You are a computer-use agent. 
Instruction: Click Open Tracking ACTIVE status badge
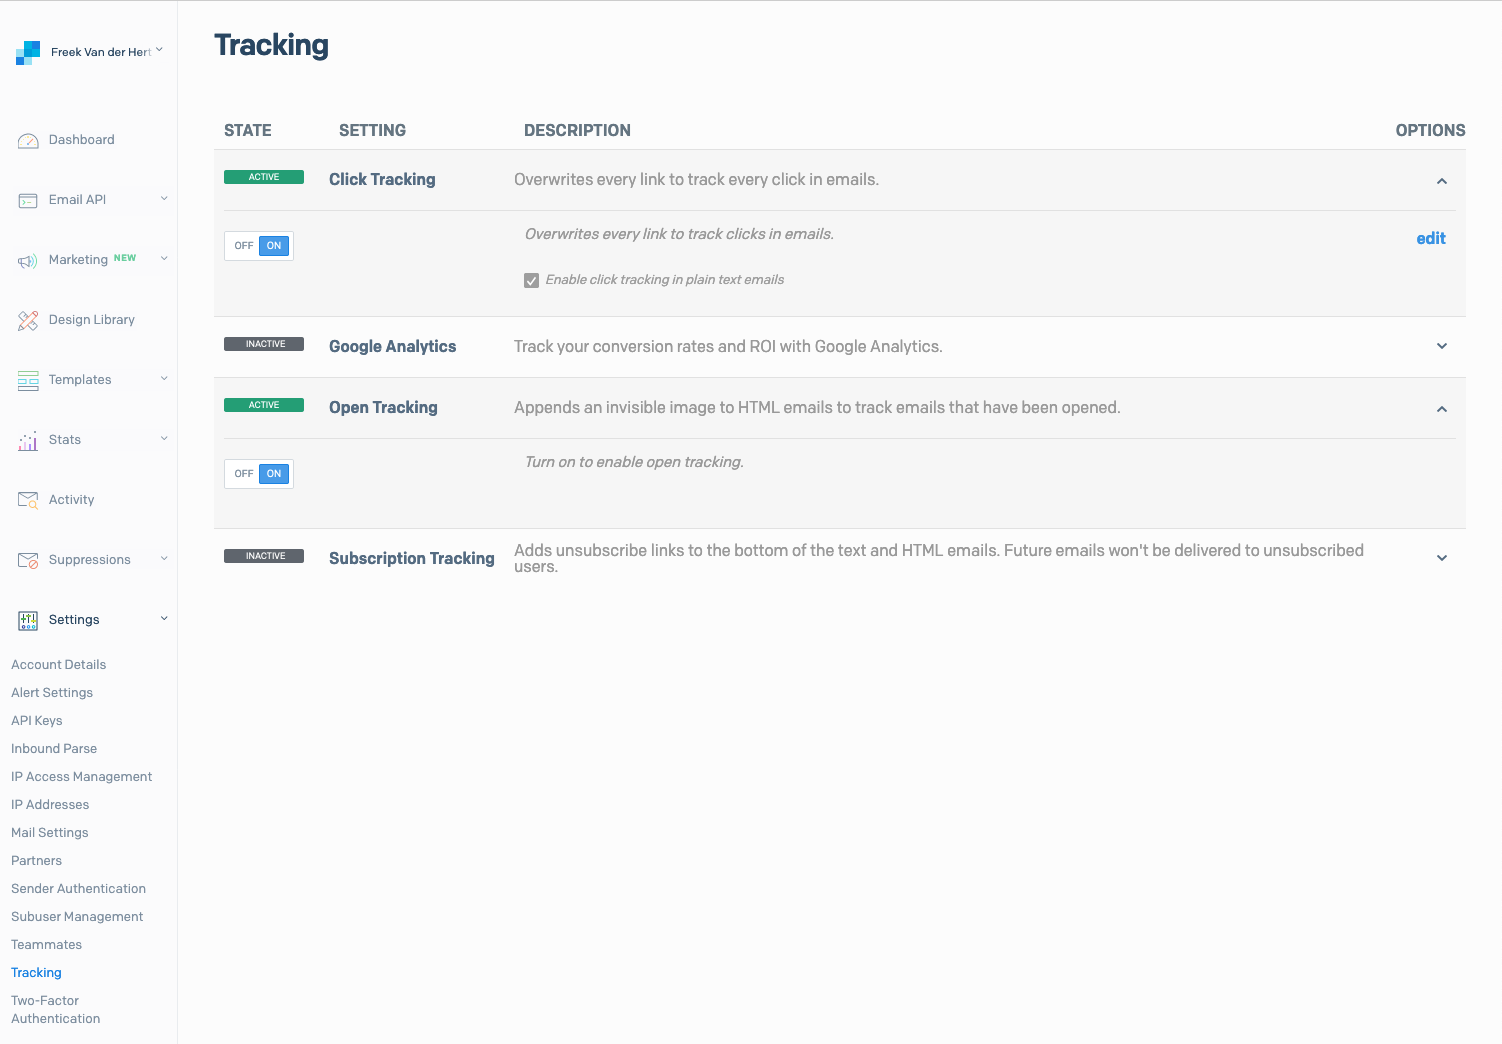(x=264, y=405)
